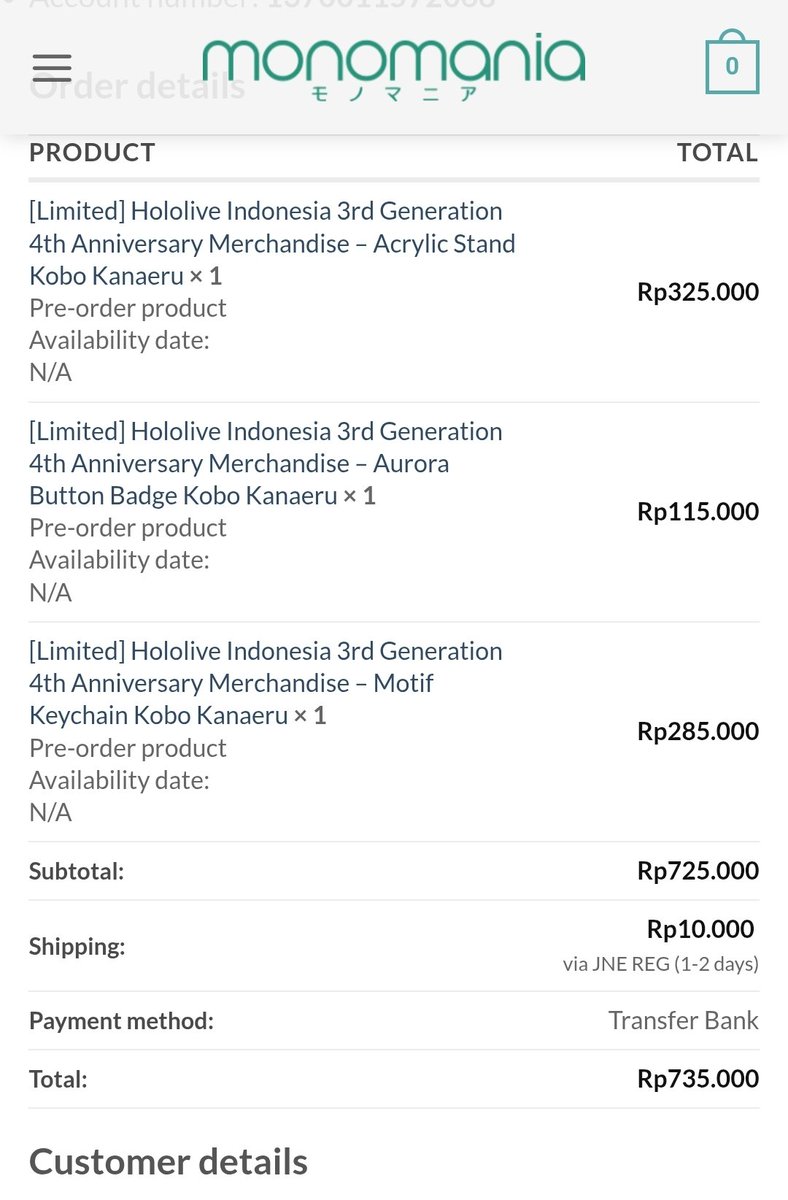788x1200 pixels.
Task: Click the TOTAL column header
Action: 718,152
